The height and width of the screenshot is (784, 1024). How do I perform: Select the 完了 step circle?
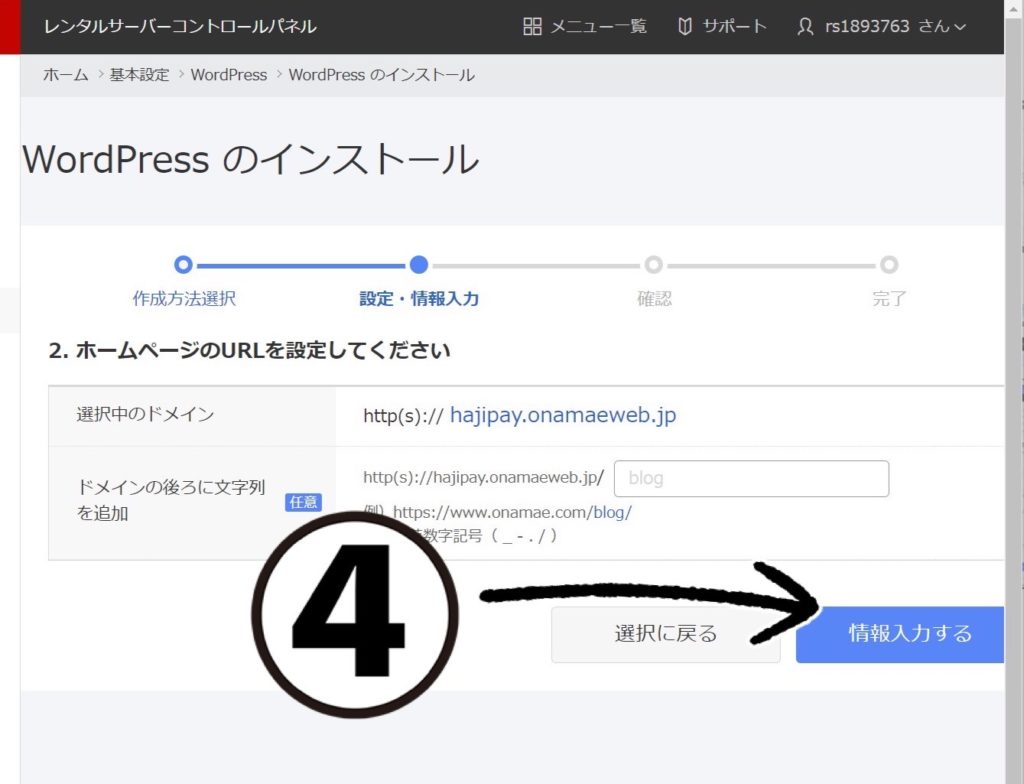tap(889, 265)
